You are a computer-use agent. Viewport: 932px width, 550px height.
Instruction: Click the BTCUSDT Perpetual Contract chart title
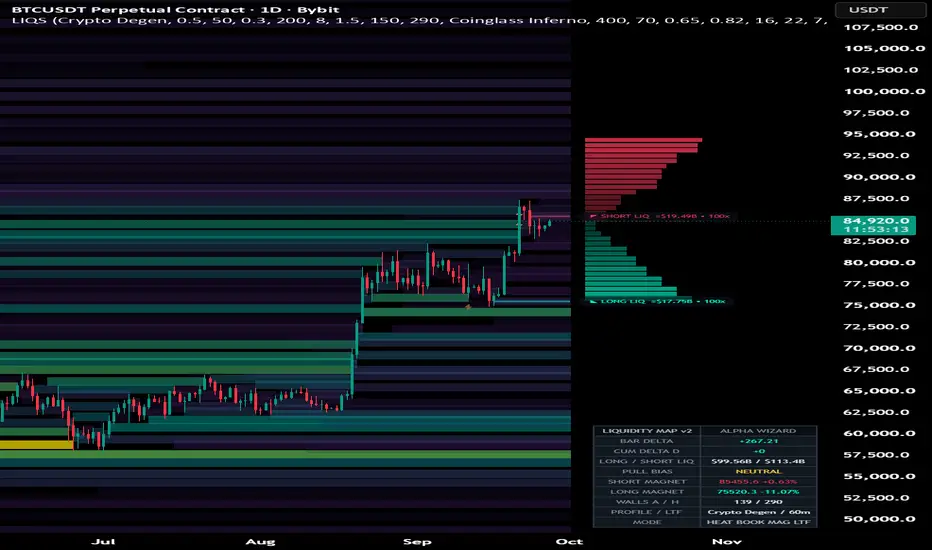pyautogui.click(x=175, y=10)
